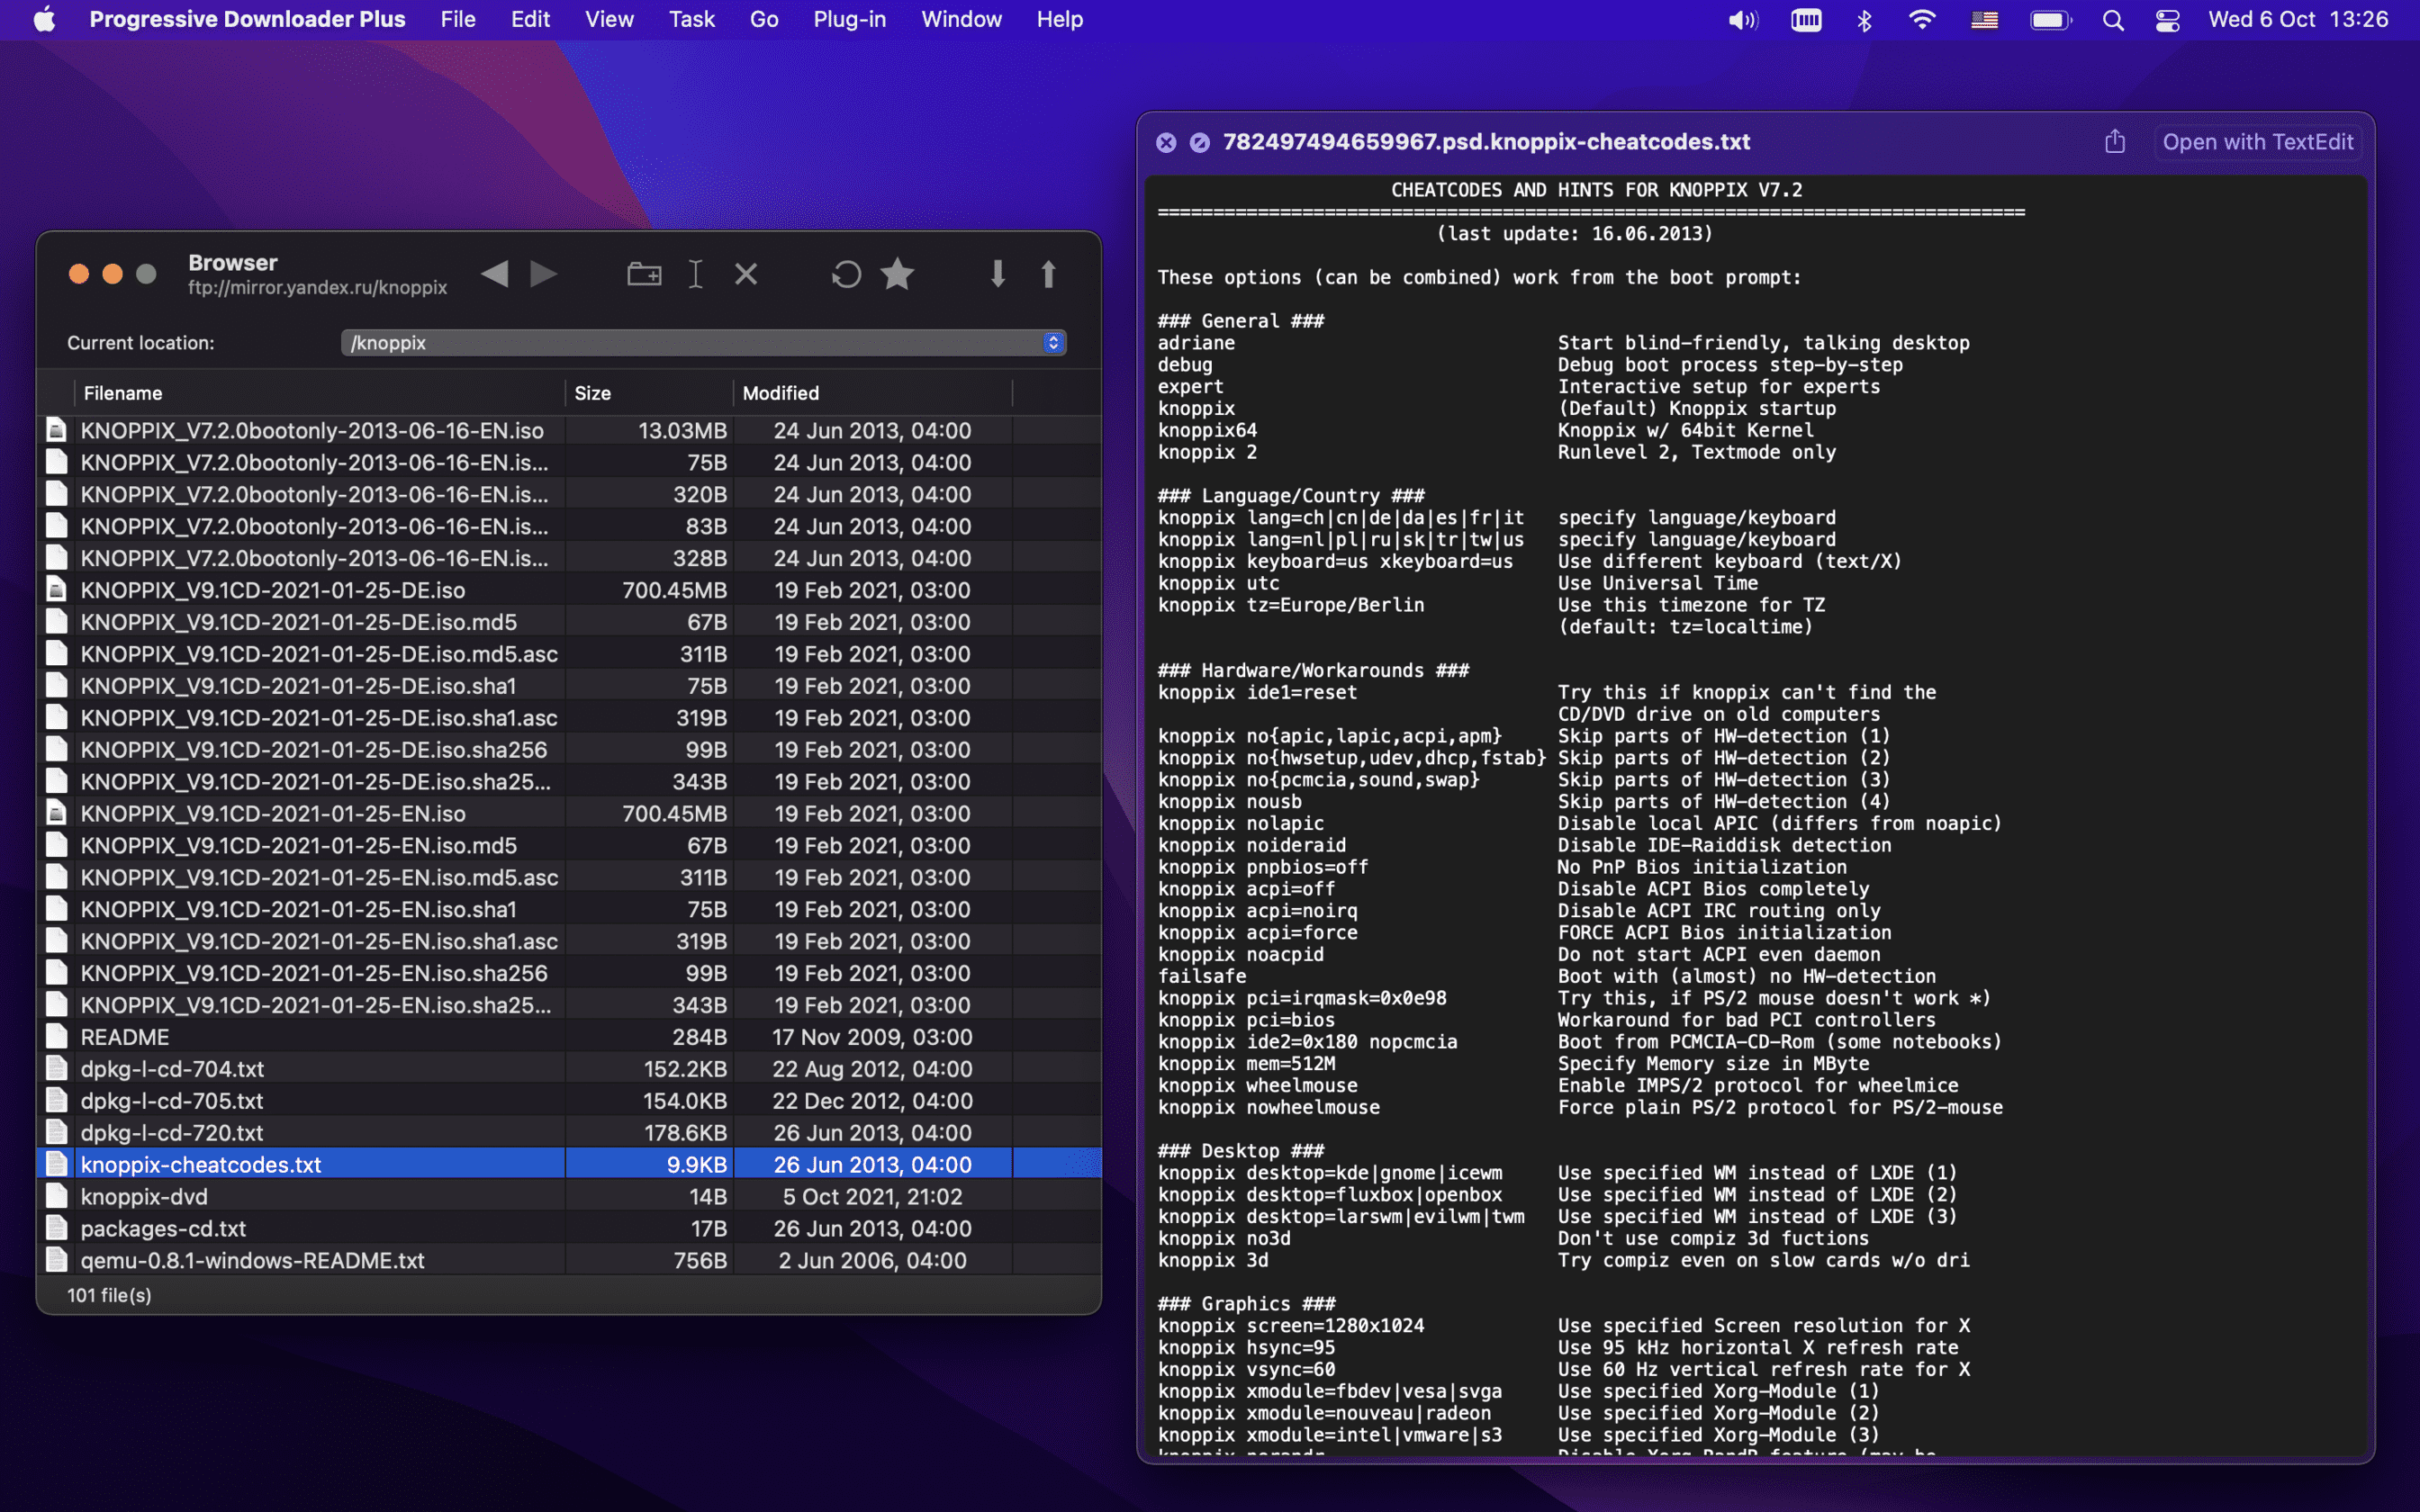Go back with the Browser back arrow
Screen dimensions: 2420x1512
point(494,273)
